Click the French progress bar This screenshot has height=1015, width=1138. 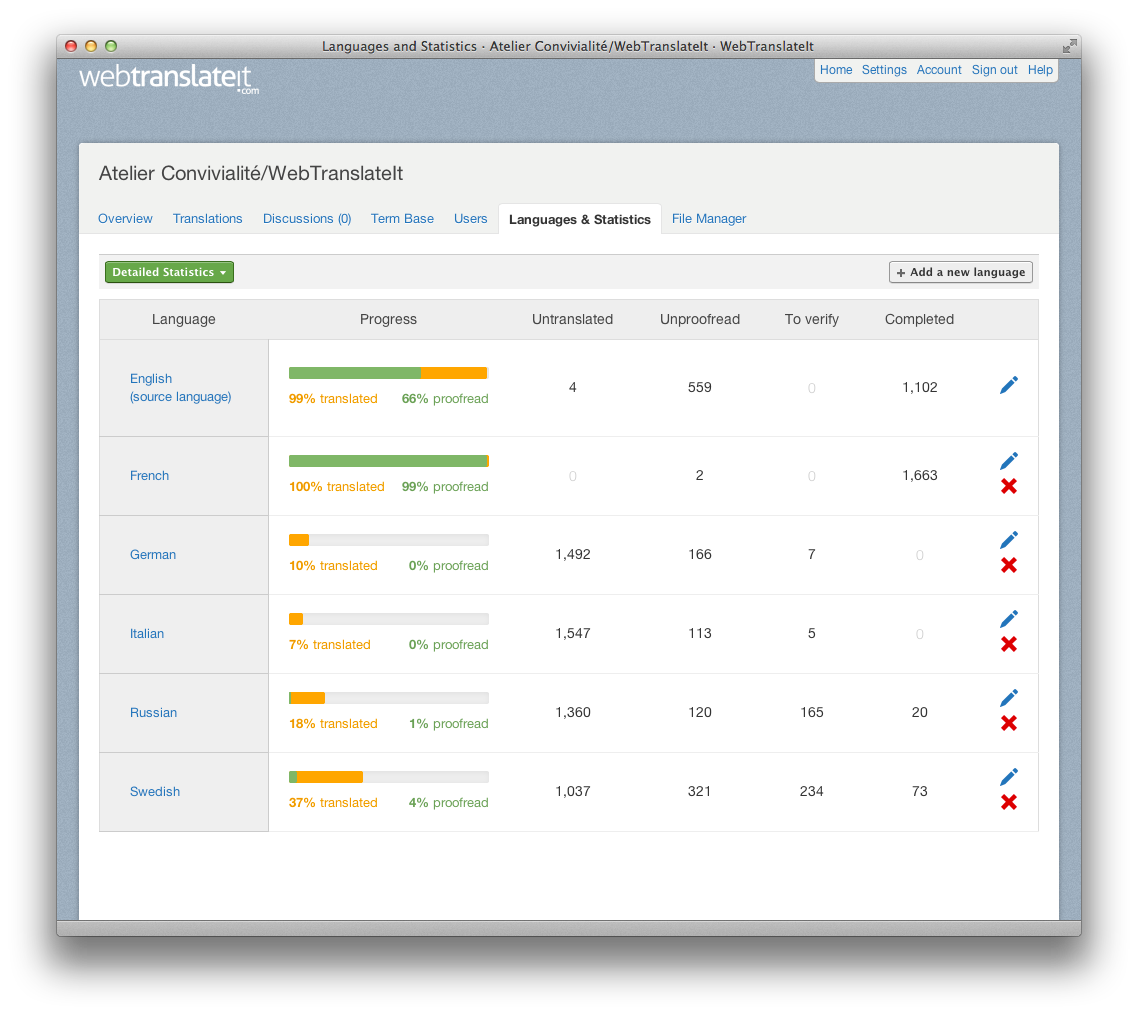(389, 461)
